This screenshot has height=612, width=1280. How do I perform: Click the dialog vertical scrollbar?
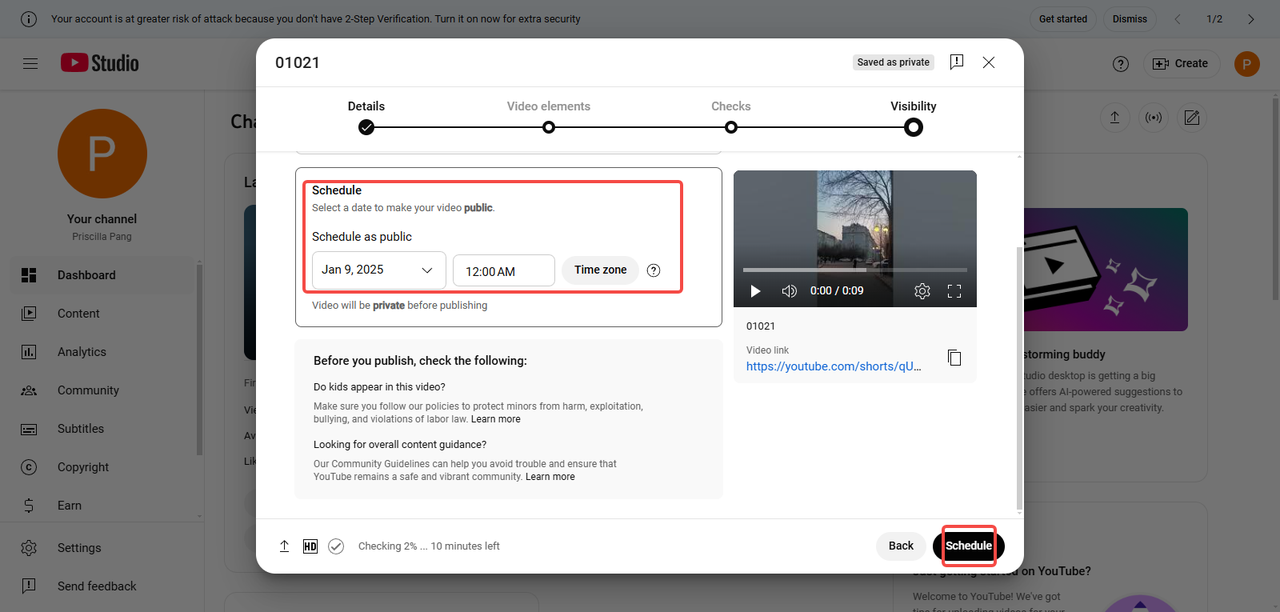1019,377
